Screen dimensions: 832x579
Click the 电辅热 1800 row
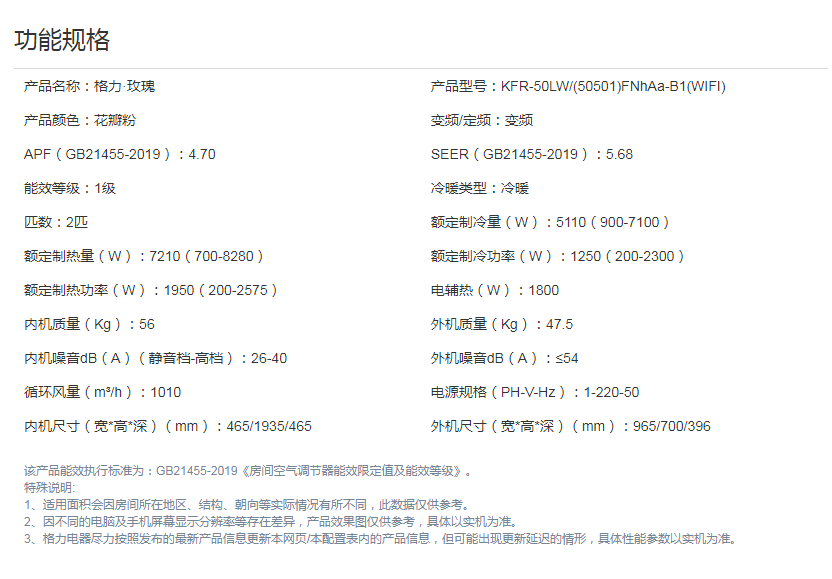point(494,290)
